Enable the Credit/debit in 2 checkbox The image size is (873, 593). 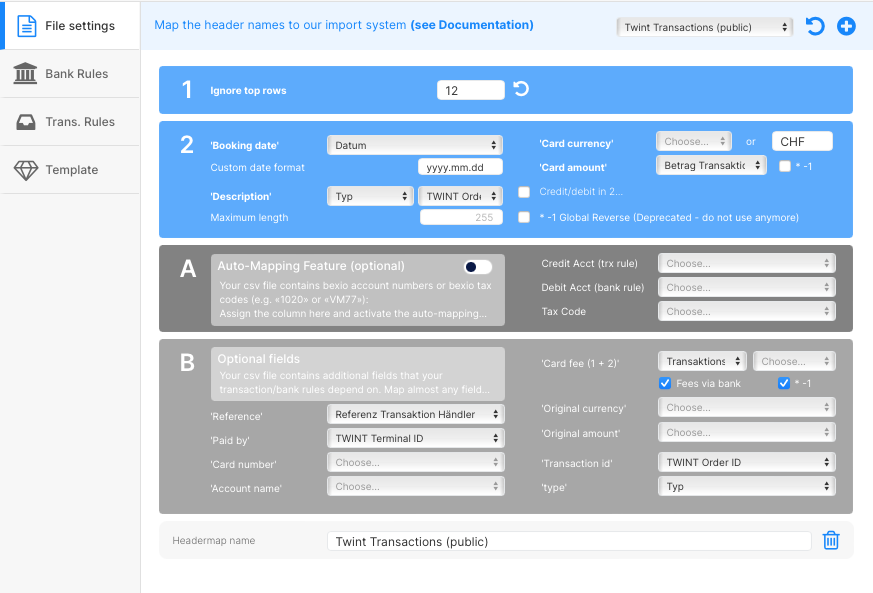pyautogui.click(x=524, y=192)
